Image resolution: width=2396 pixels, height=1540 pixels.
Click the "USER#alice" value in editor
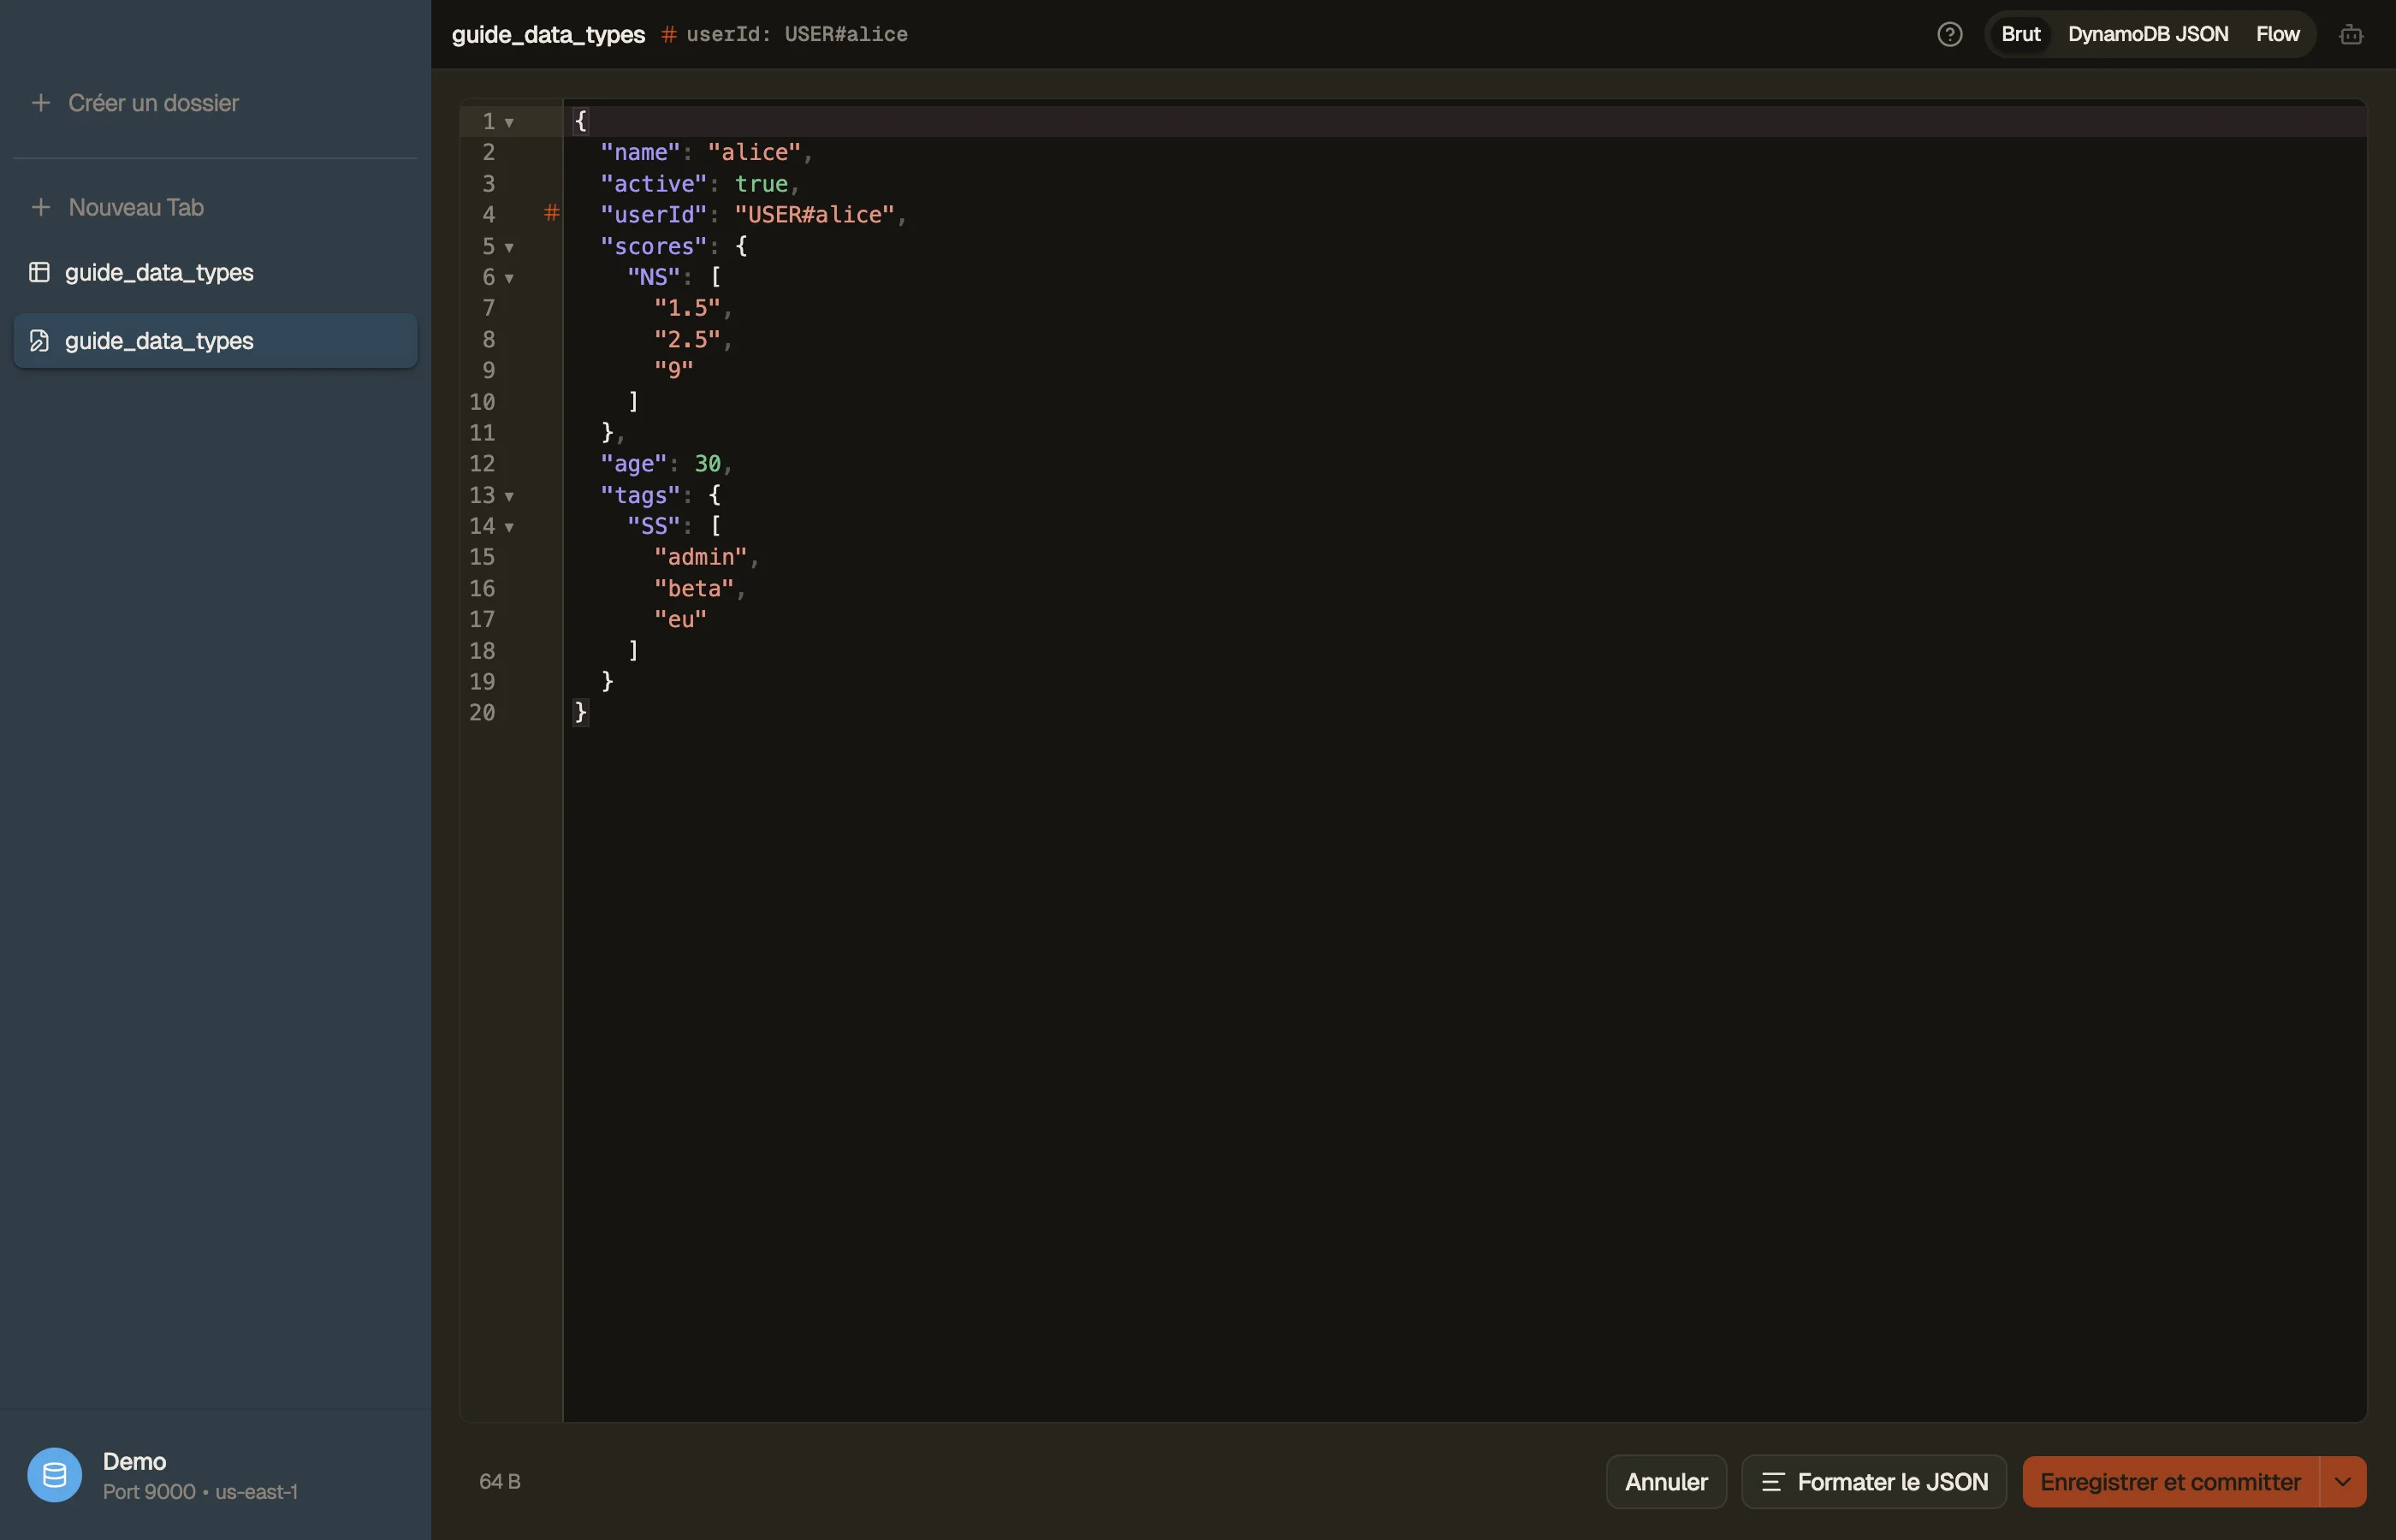tap(814, 215)
